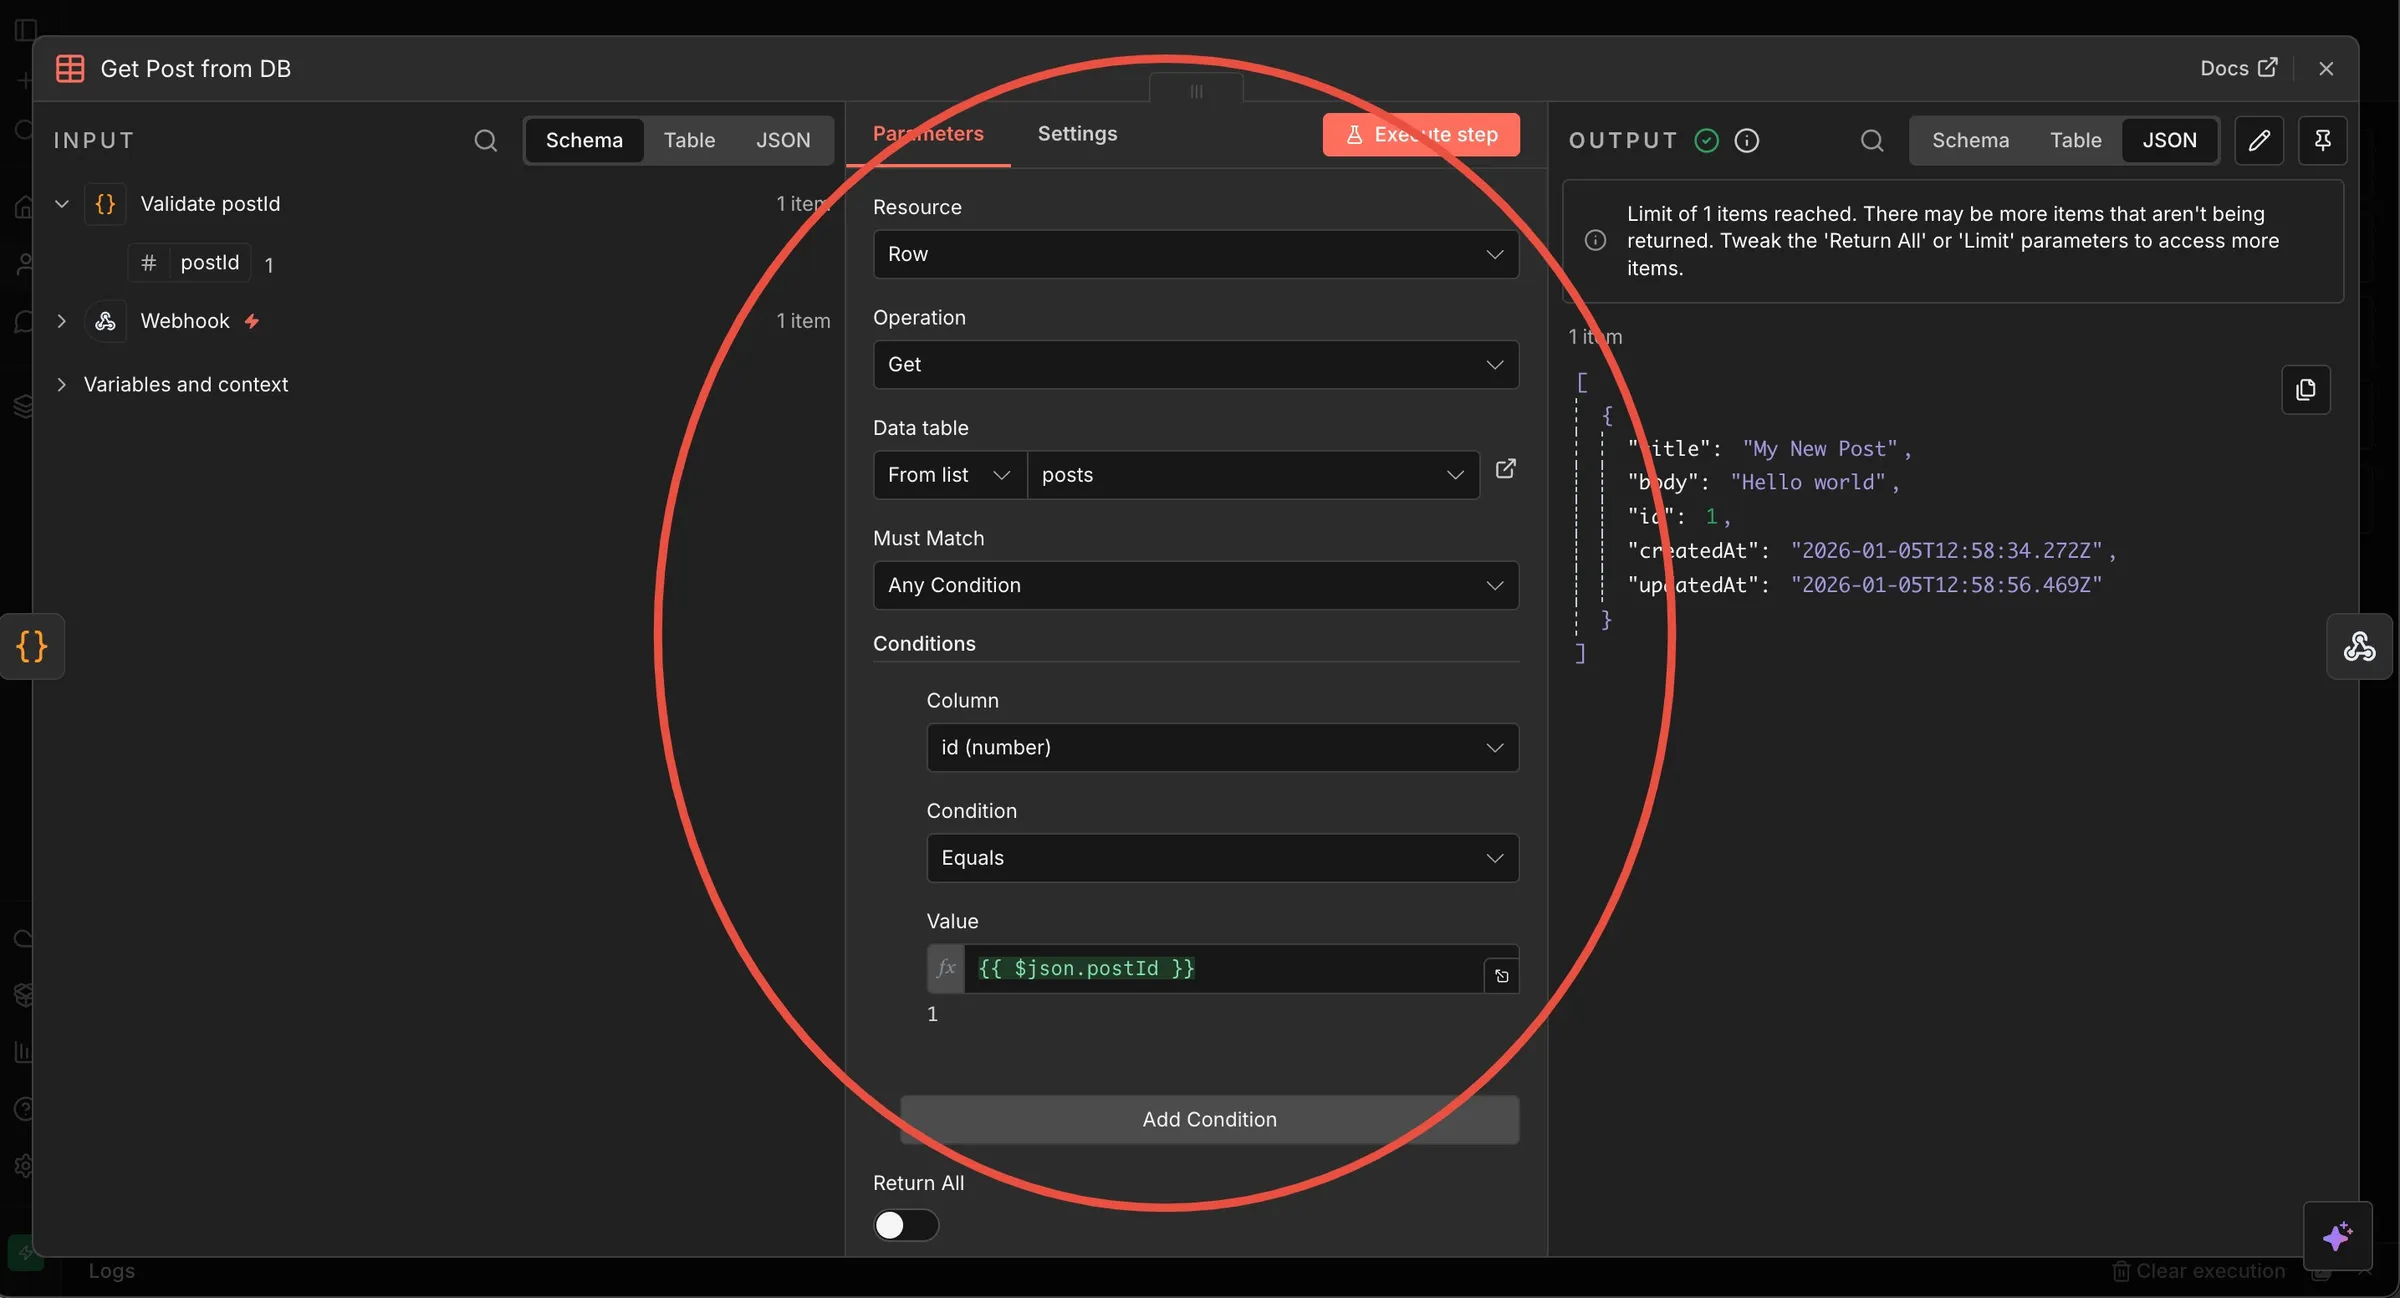
Task: Switch OUTPUT view to JSON
Action: click(2169, 140)
